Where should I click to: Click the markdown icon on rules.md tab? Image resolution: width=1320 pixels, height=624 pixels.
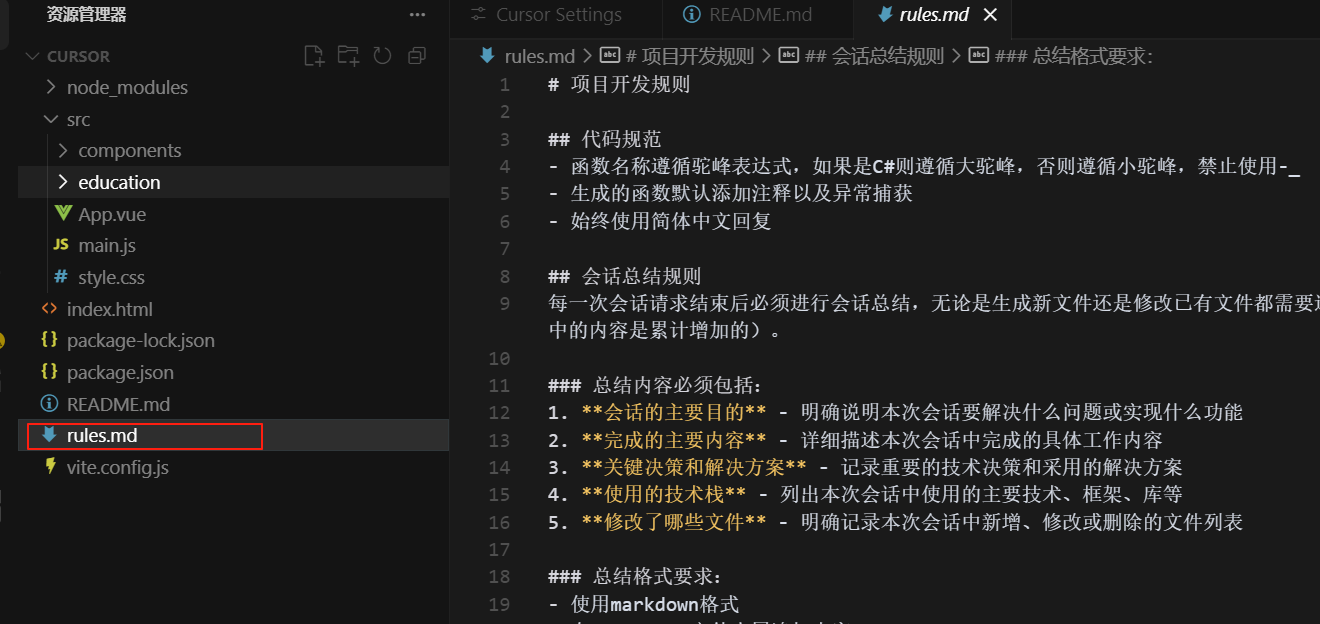pos(884,15)
